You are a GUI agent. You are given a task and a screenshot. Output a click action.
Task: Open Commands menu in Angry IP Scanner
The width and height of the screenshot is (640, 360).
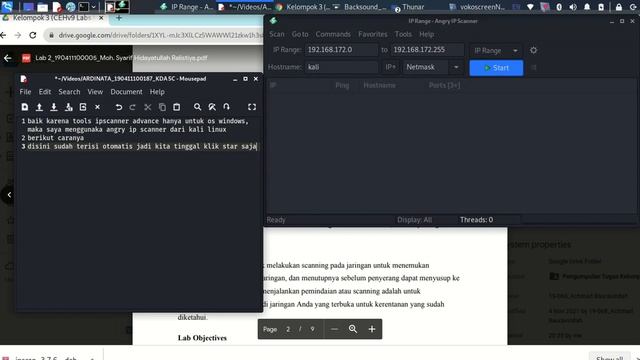point(333,34)
